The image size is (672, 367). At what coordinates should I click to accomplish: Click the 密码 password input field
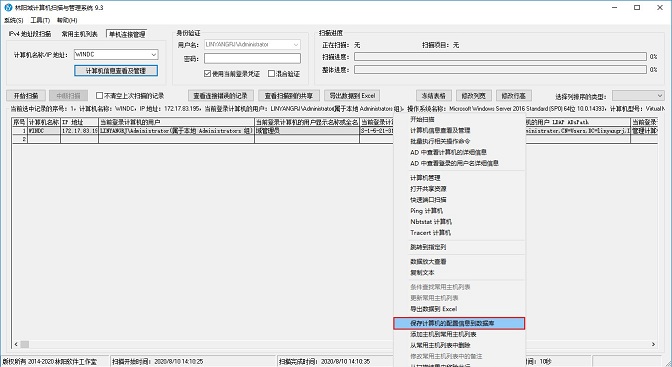(252, 59)
